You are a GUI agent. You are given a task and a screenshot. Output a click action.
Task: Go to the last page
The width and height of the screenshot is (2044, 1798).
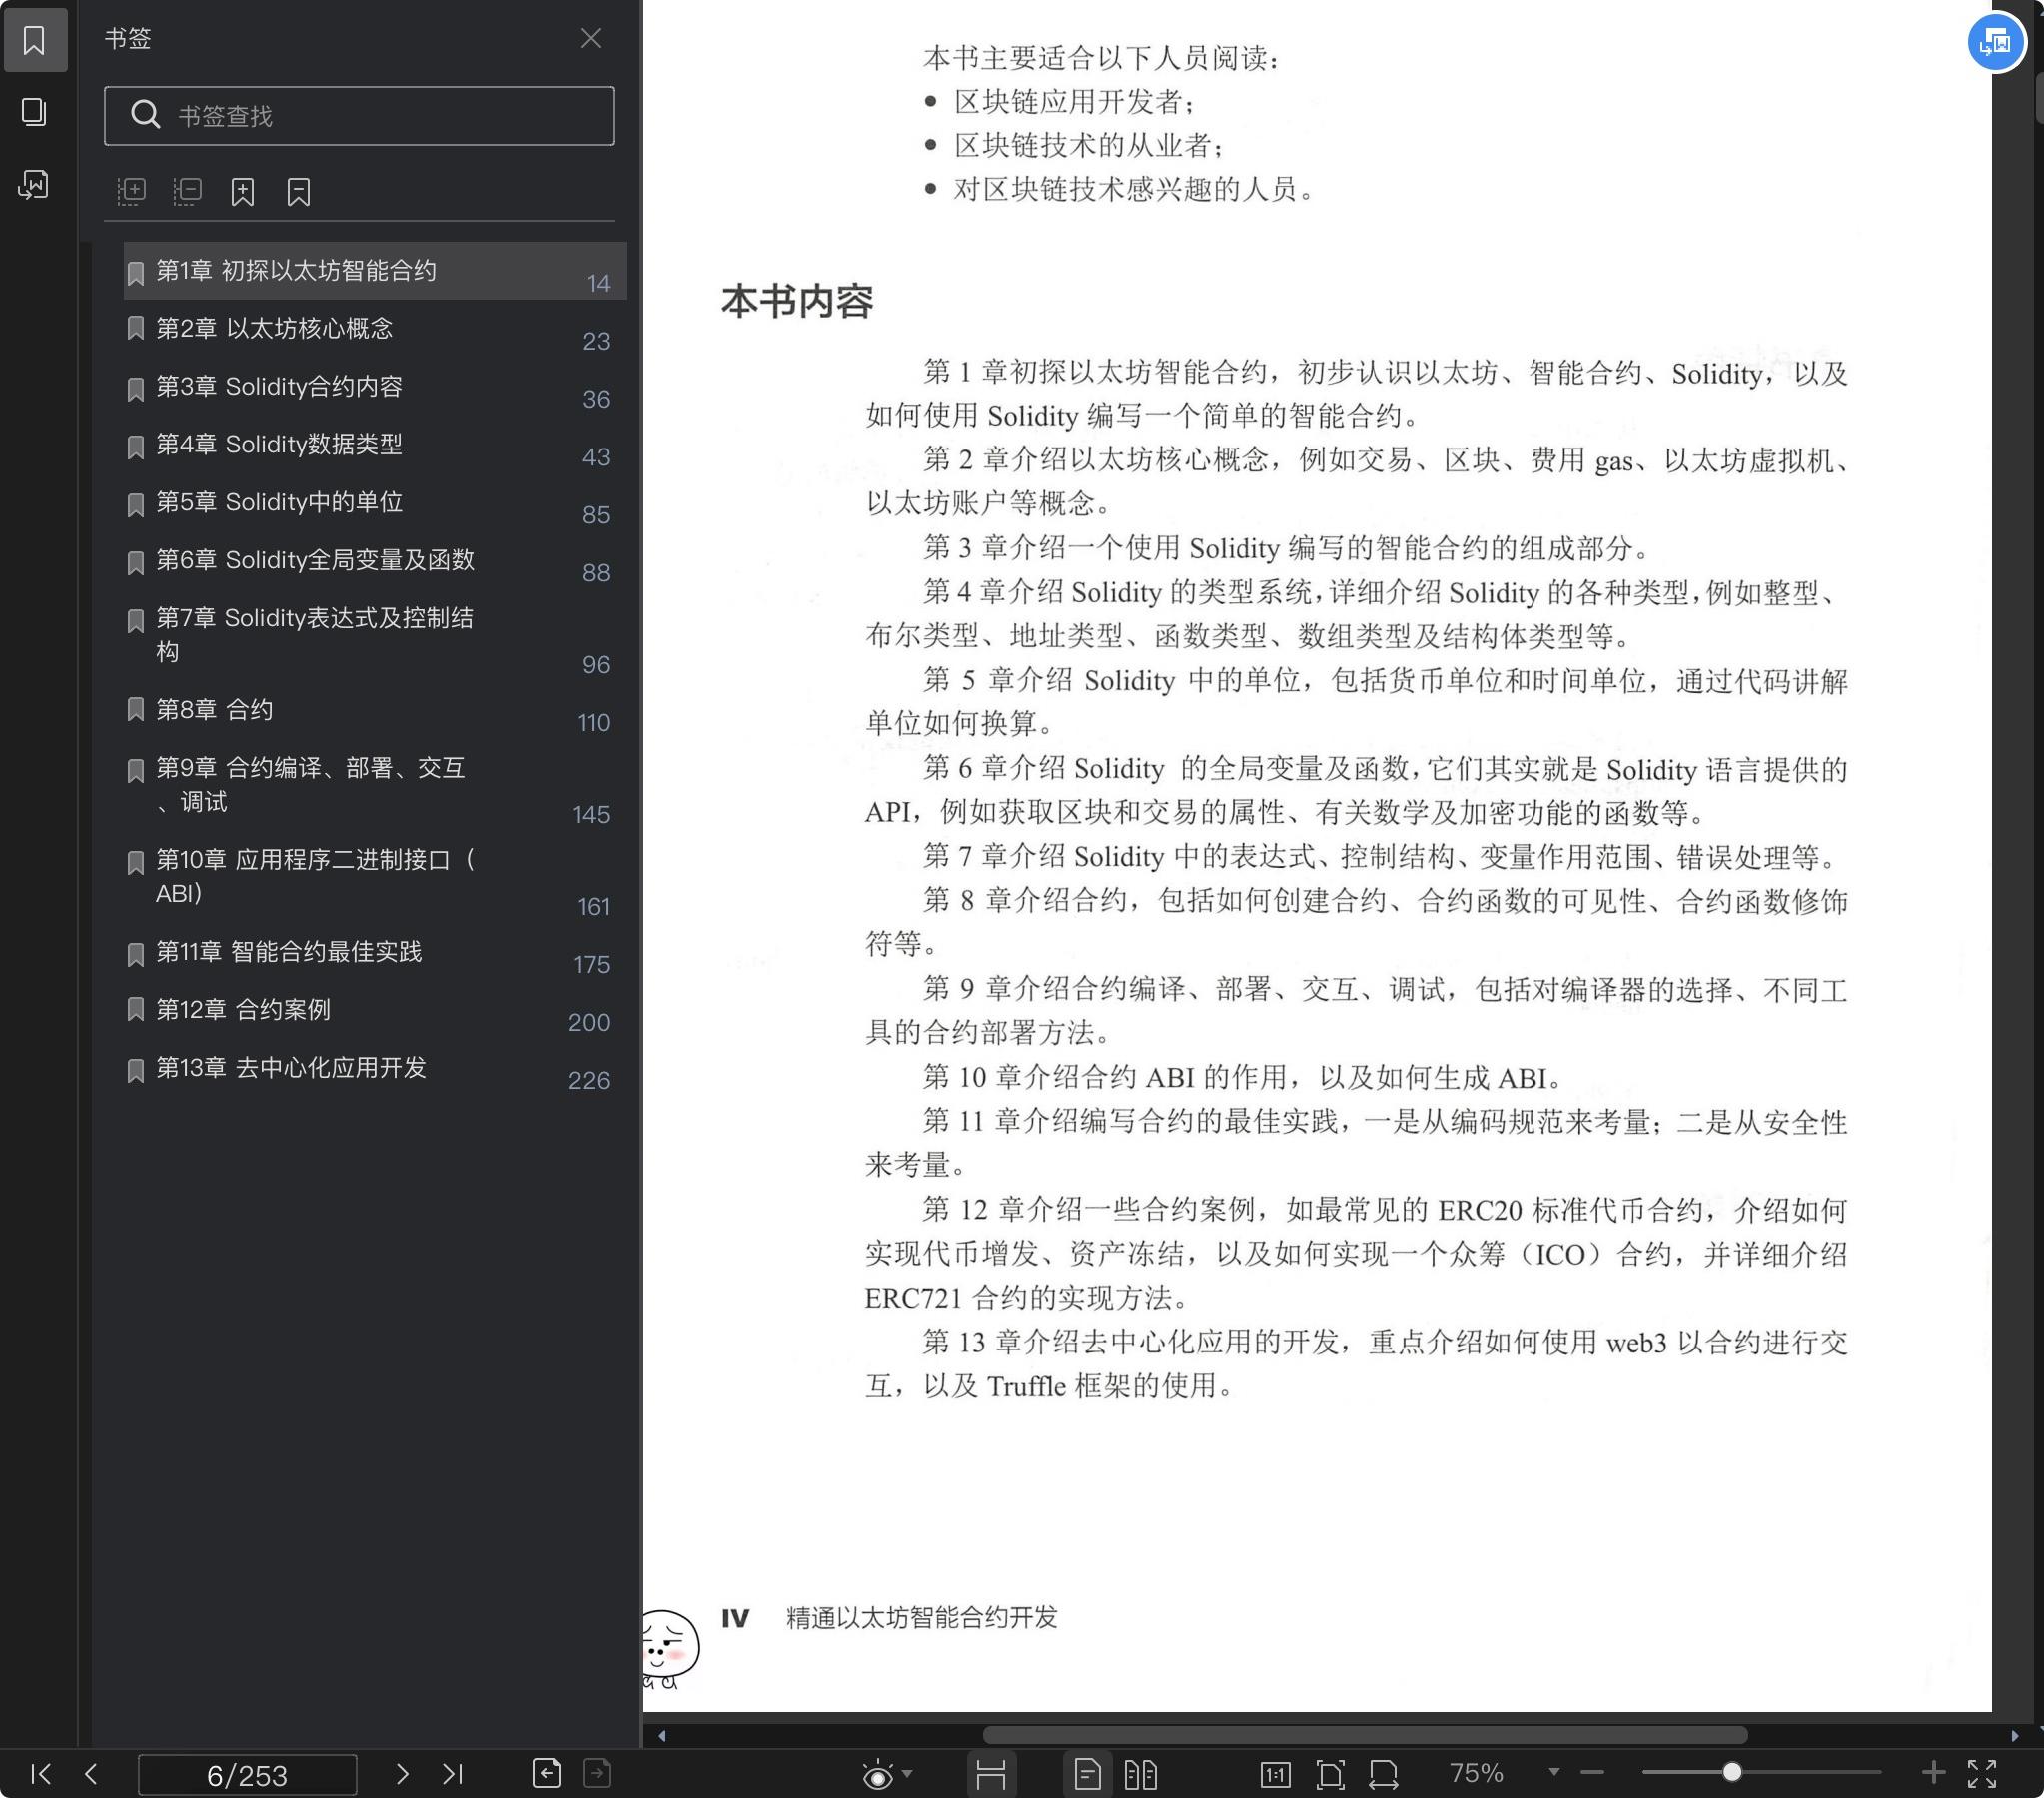tap(453, 1774)
